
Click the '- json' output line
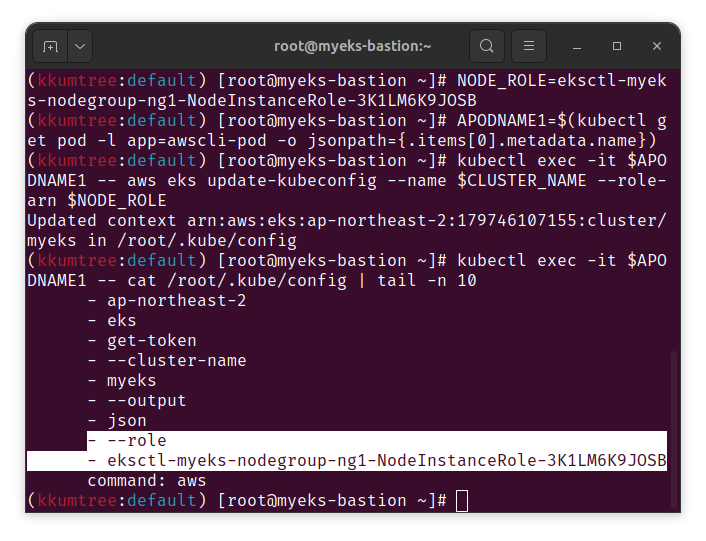pos(117,421)
